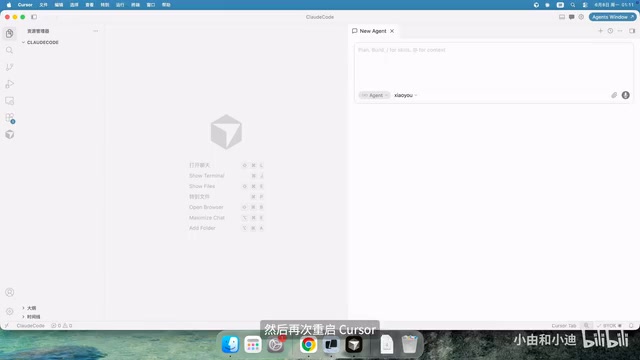Open Finder from the Dock
Image resolution: width=640 pixels, height=360 pixels.
pos(230,344)
